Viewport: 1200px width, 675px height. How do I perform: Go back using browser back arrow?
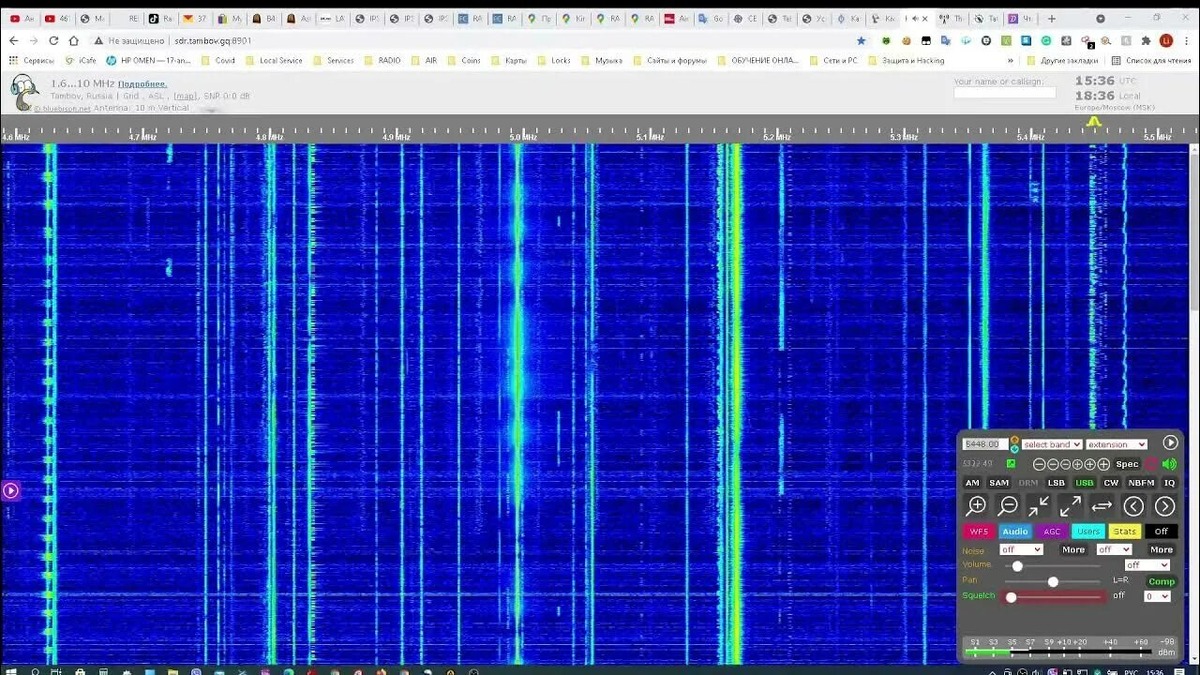coord(13,41)
